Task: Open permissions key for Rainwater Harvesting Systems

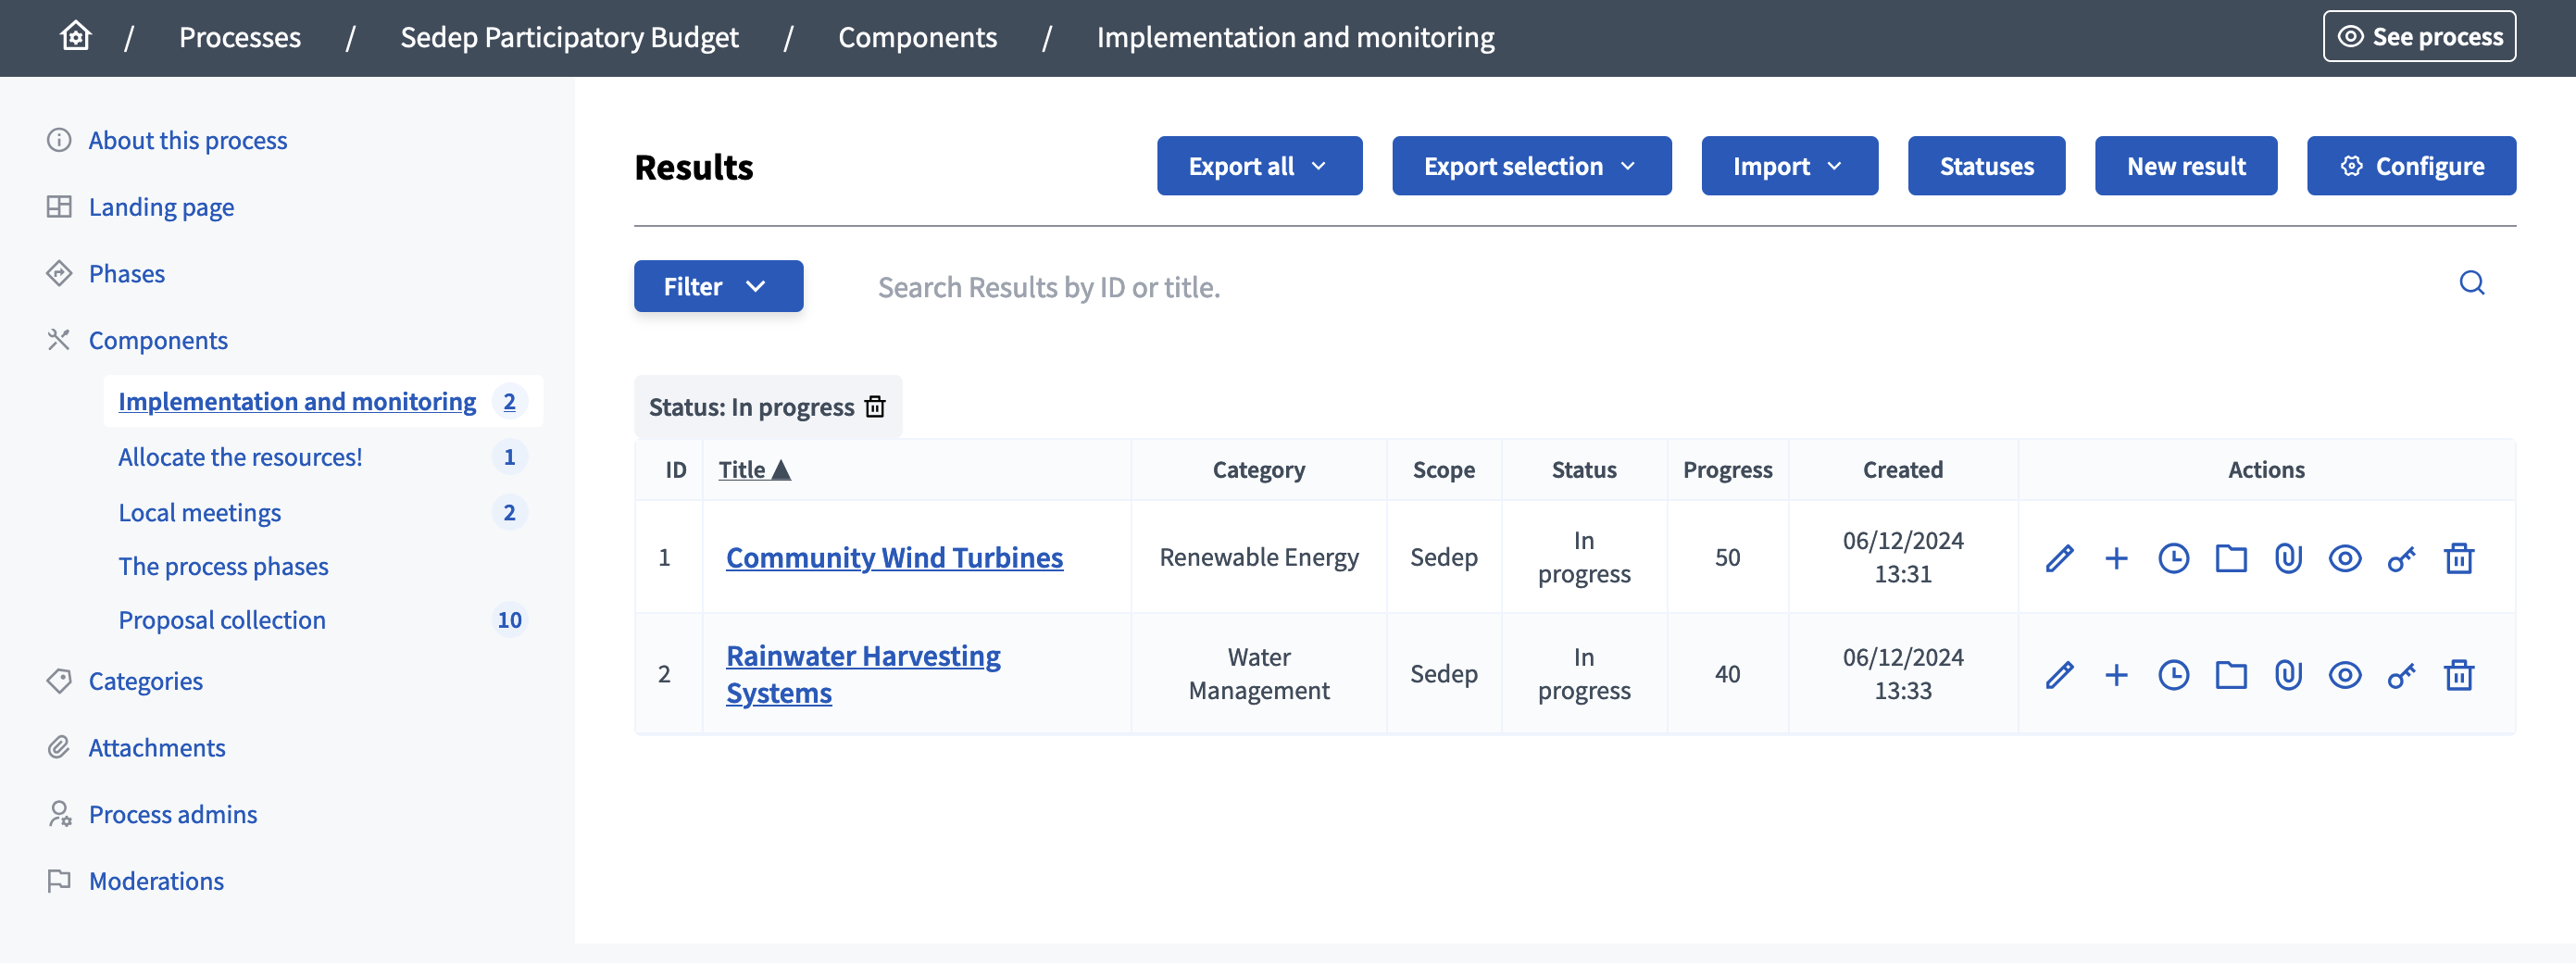Action: tap(2401, 675)
